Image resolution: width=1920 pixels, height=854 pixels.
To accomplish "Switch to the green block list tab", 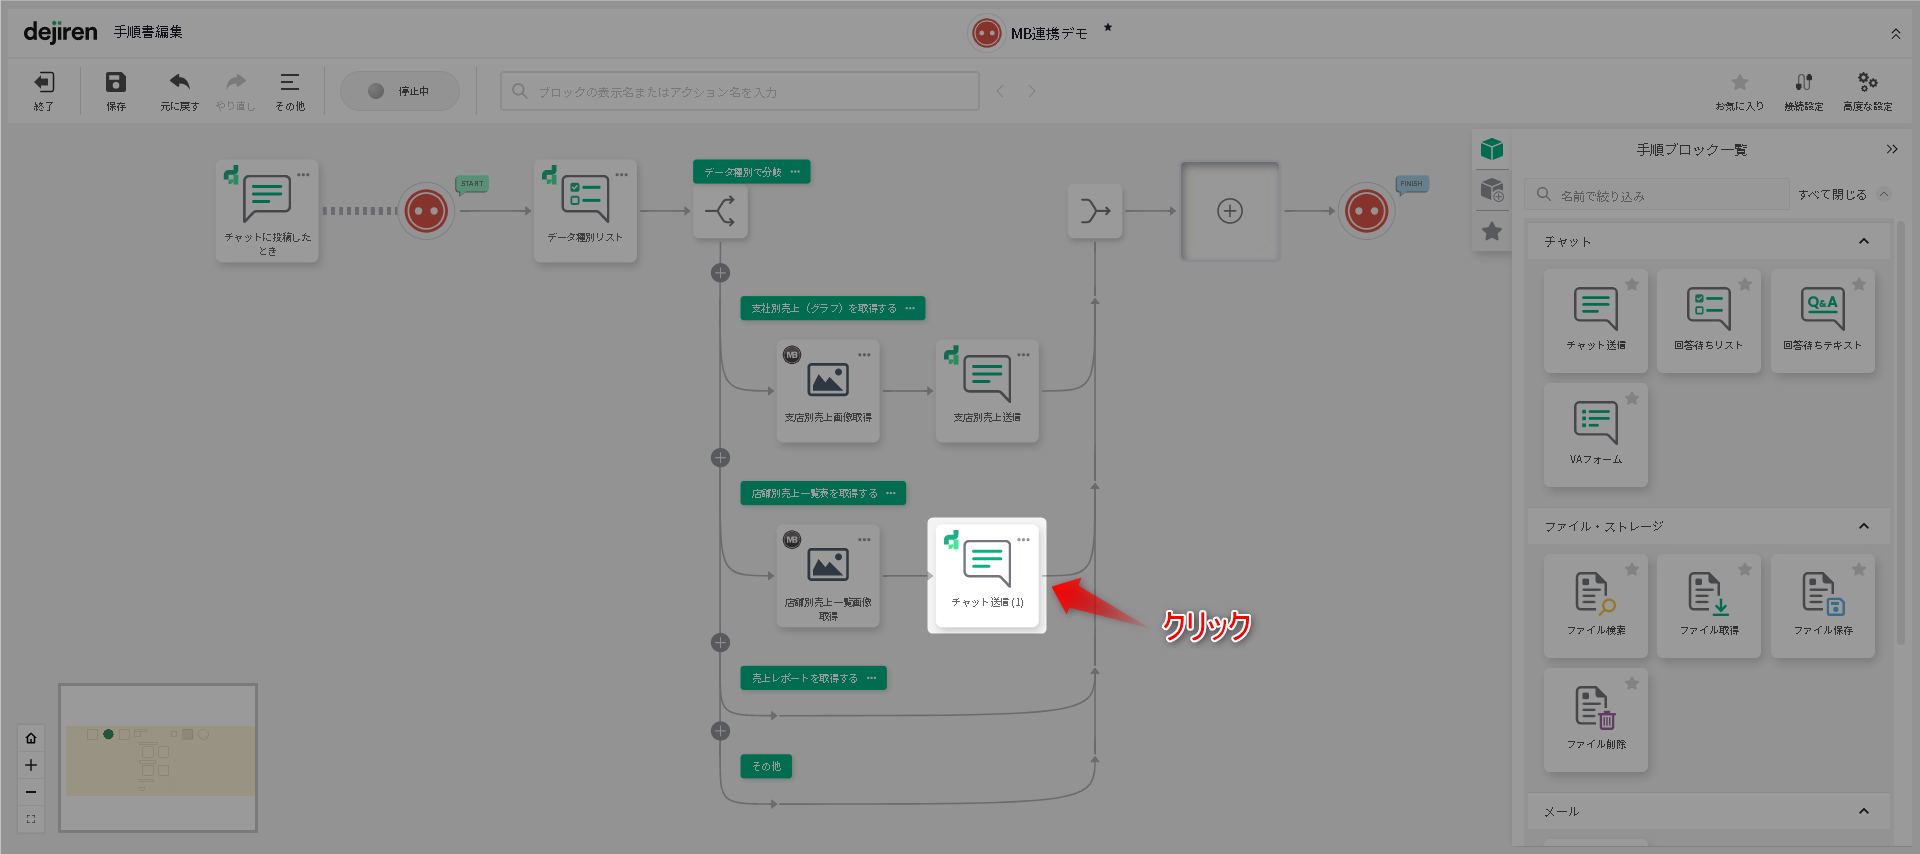I will tap(1492, 149).
